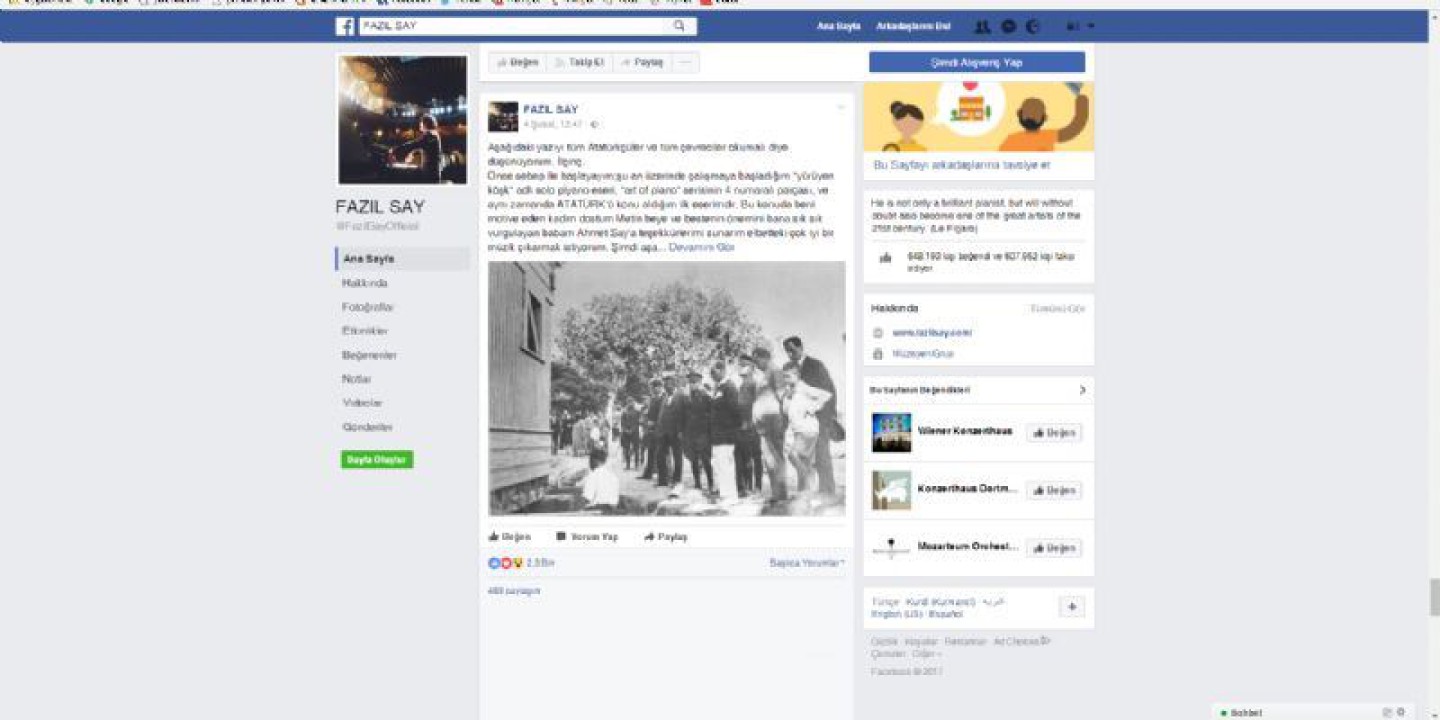Click the Şimdi Alışveriş Yap button
Viewport: 1440px width, 720px height.
point(976,62)
